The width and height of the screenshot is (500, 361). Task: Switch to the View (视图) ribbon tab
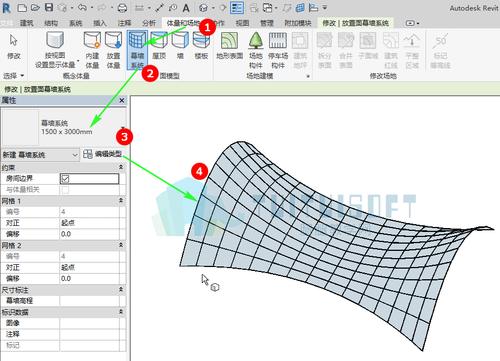coord(242,23)
